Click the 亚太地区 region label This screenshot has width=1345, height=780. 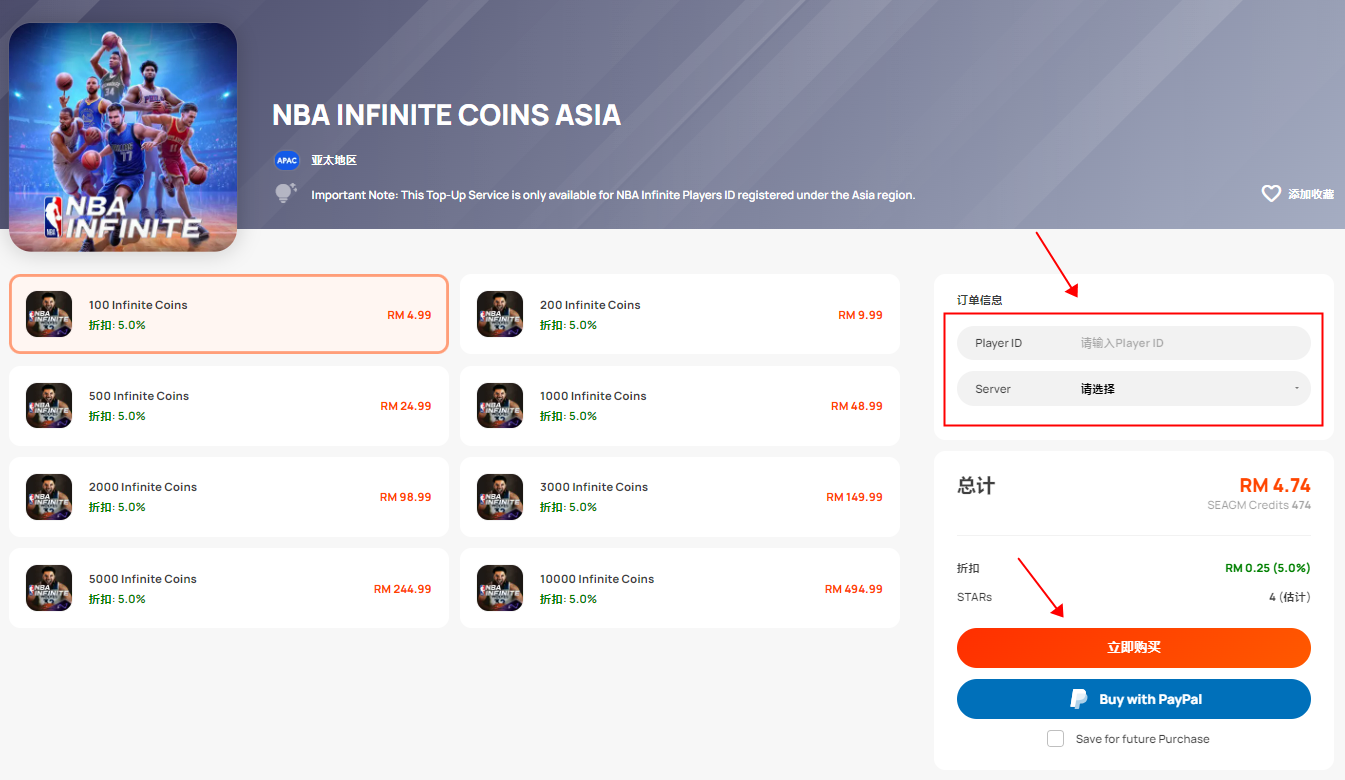click(334, 160)
